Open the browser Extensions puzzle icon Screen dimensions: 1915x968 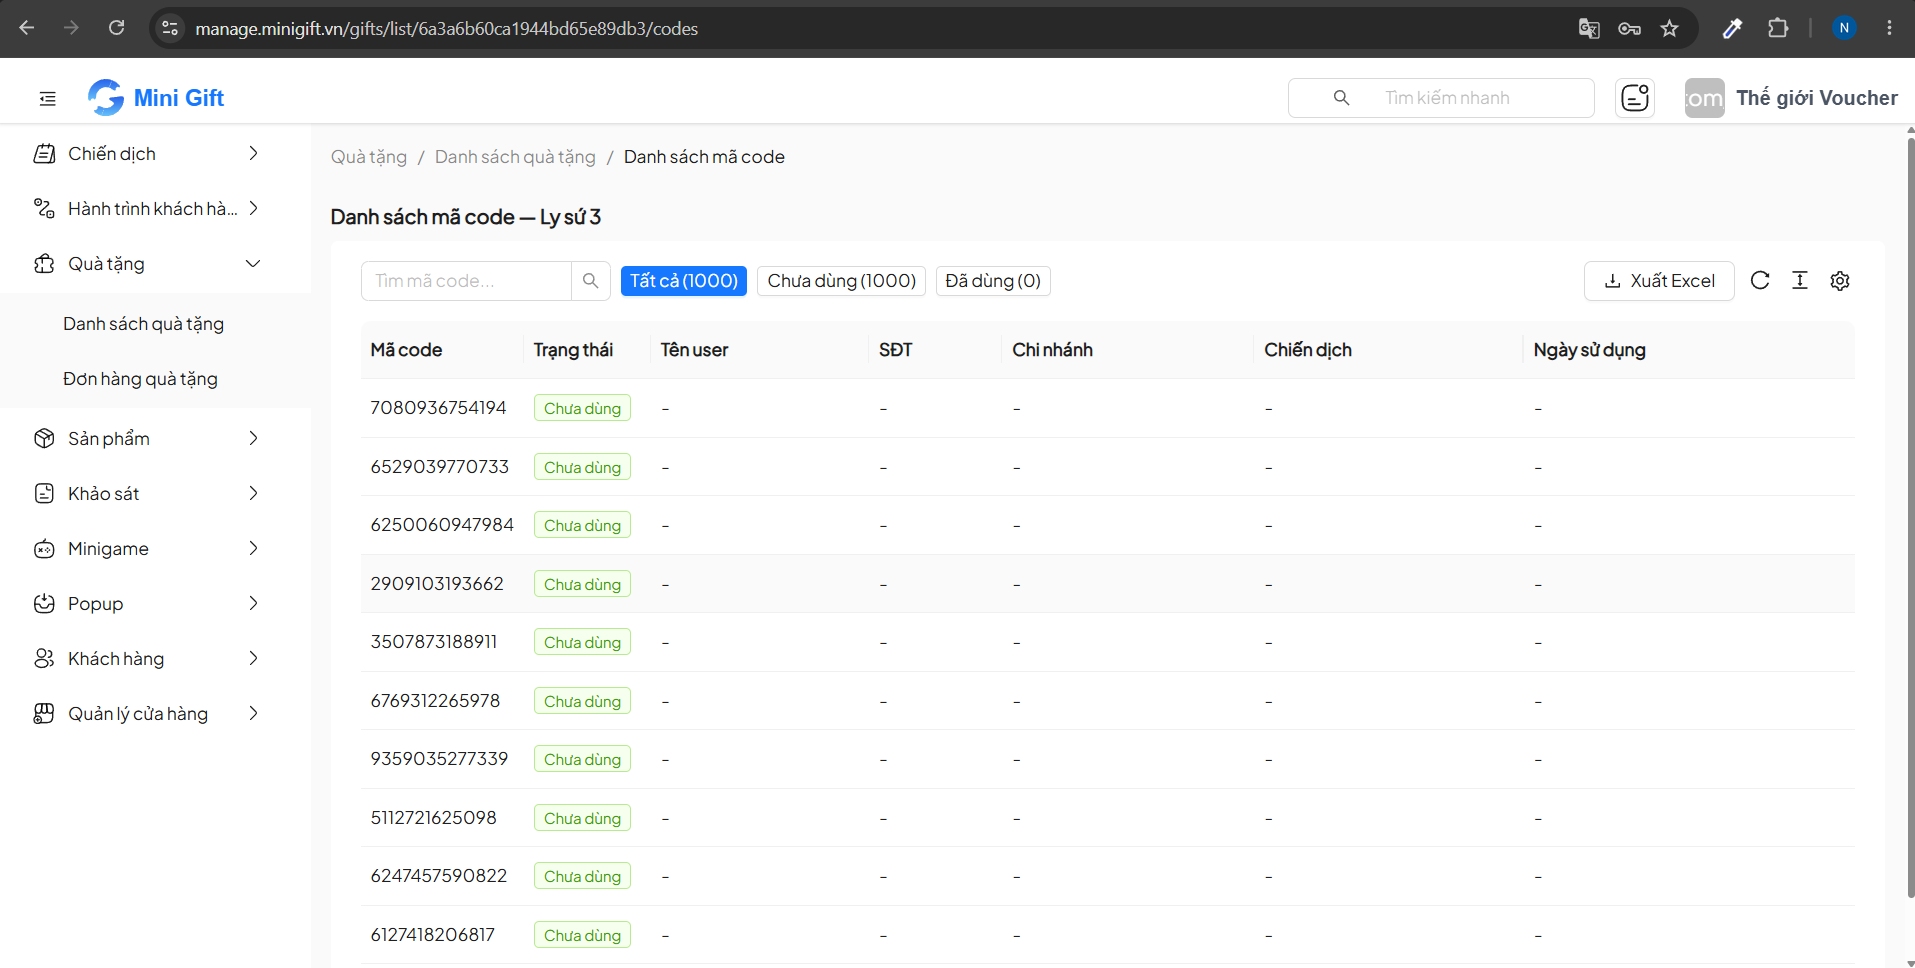click(1778, 28)
